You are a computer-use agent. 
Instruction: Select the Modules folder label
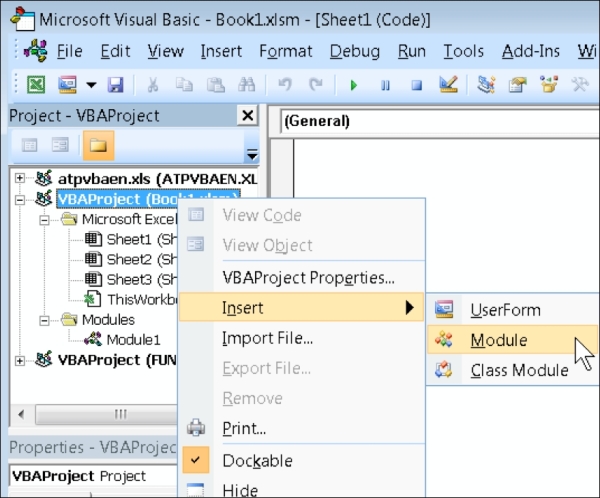[108, 320]
